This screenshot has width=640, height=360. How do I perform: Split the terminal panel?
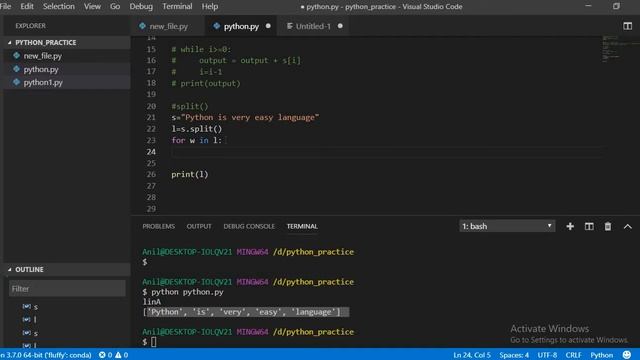click(589, 227)
